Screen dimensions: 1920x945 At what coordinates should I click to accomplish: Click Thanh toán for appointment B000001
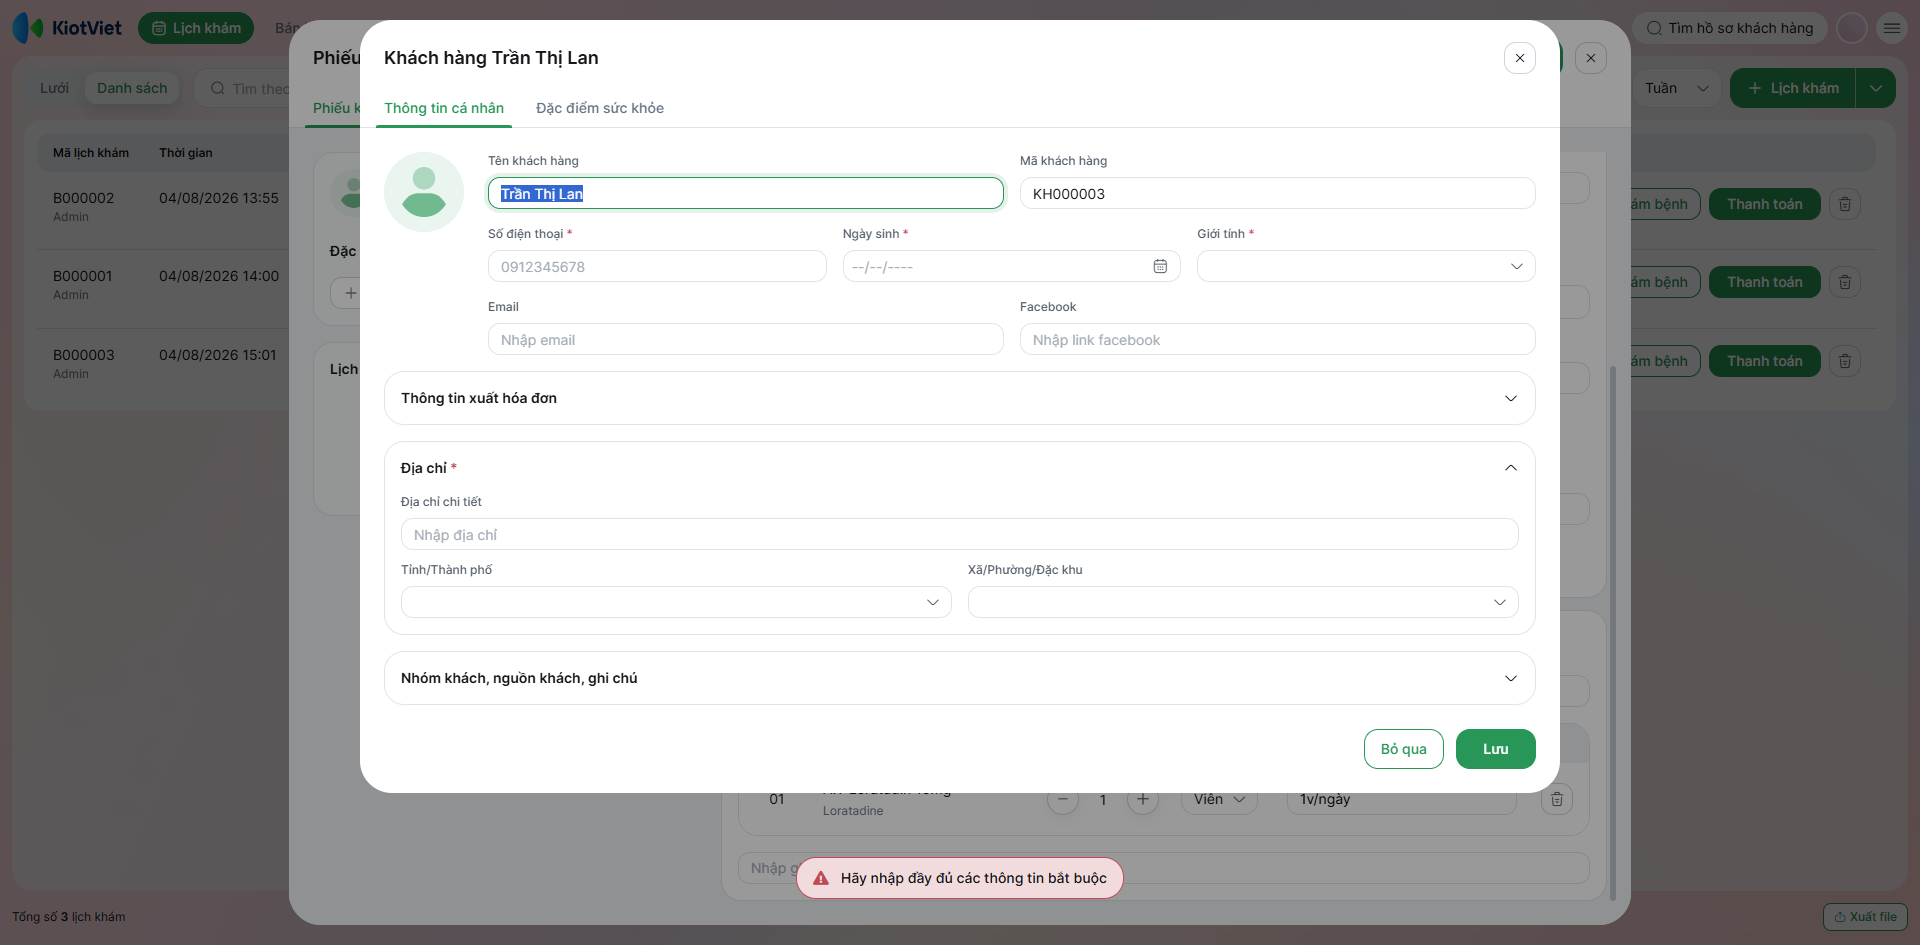coord(1764,282)
